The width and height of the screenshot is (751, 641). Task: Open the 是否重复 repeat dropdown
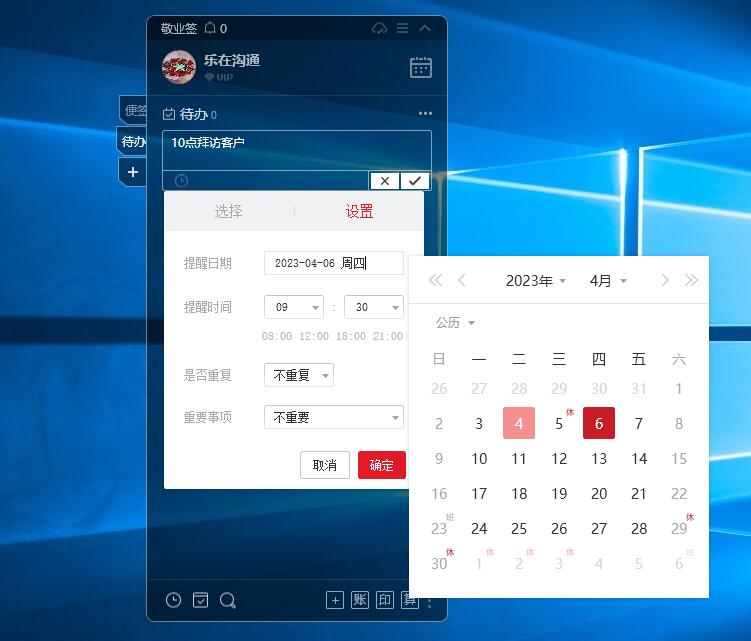(x=298, y=375)
